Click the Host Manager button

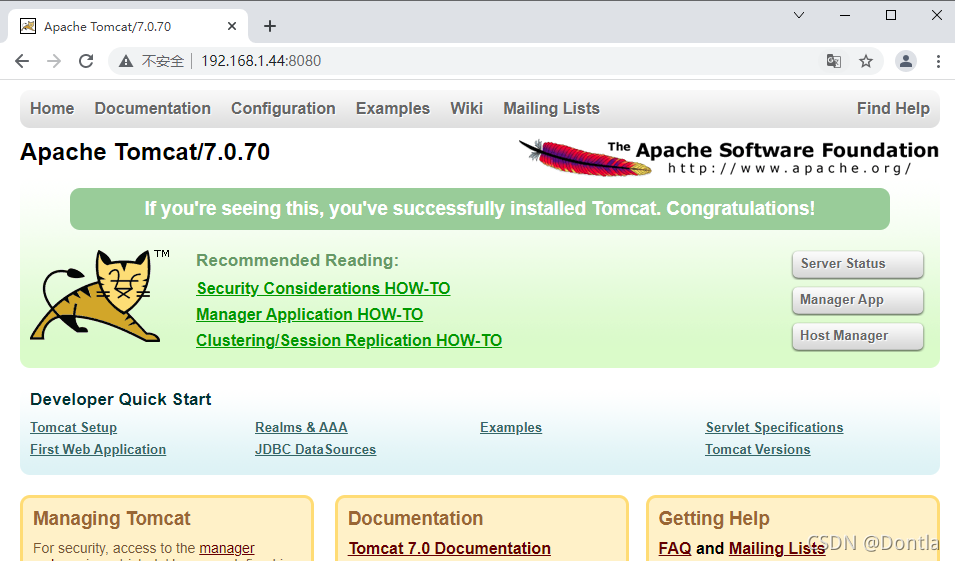click(858, 336)
